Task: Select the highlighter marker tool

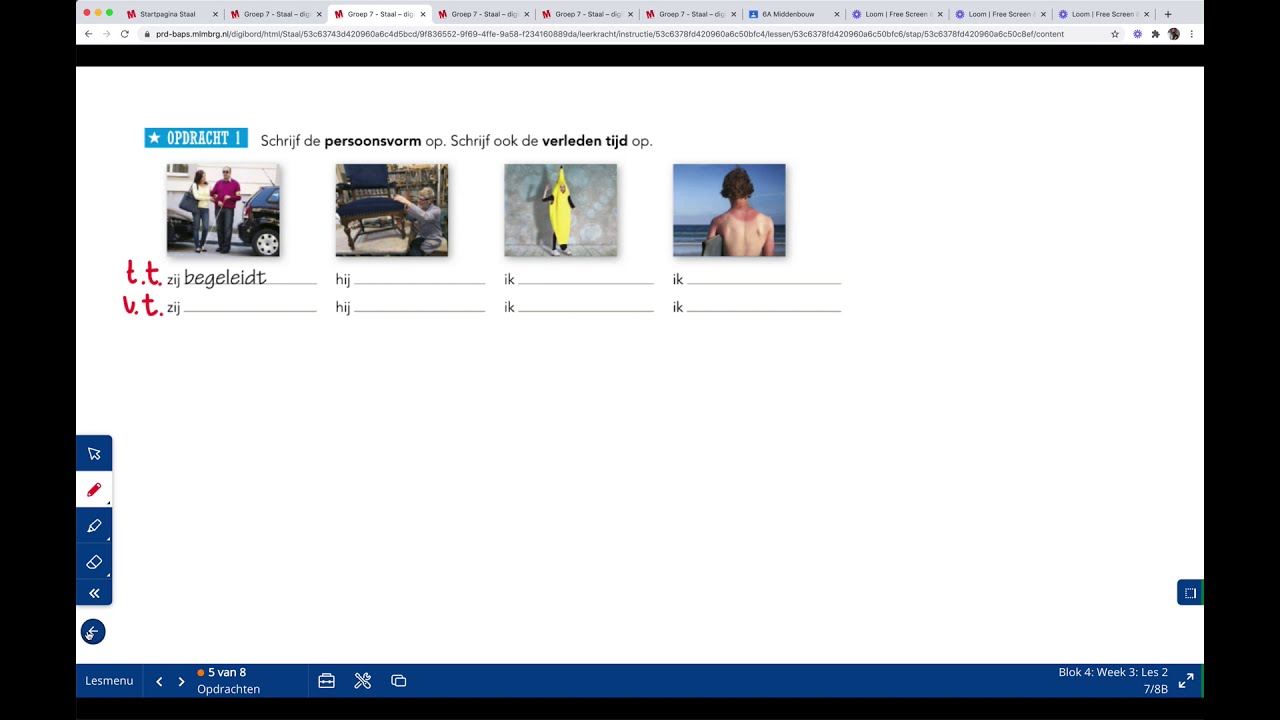Action: [x=94, y=526]
